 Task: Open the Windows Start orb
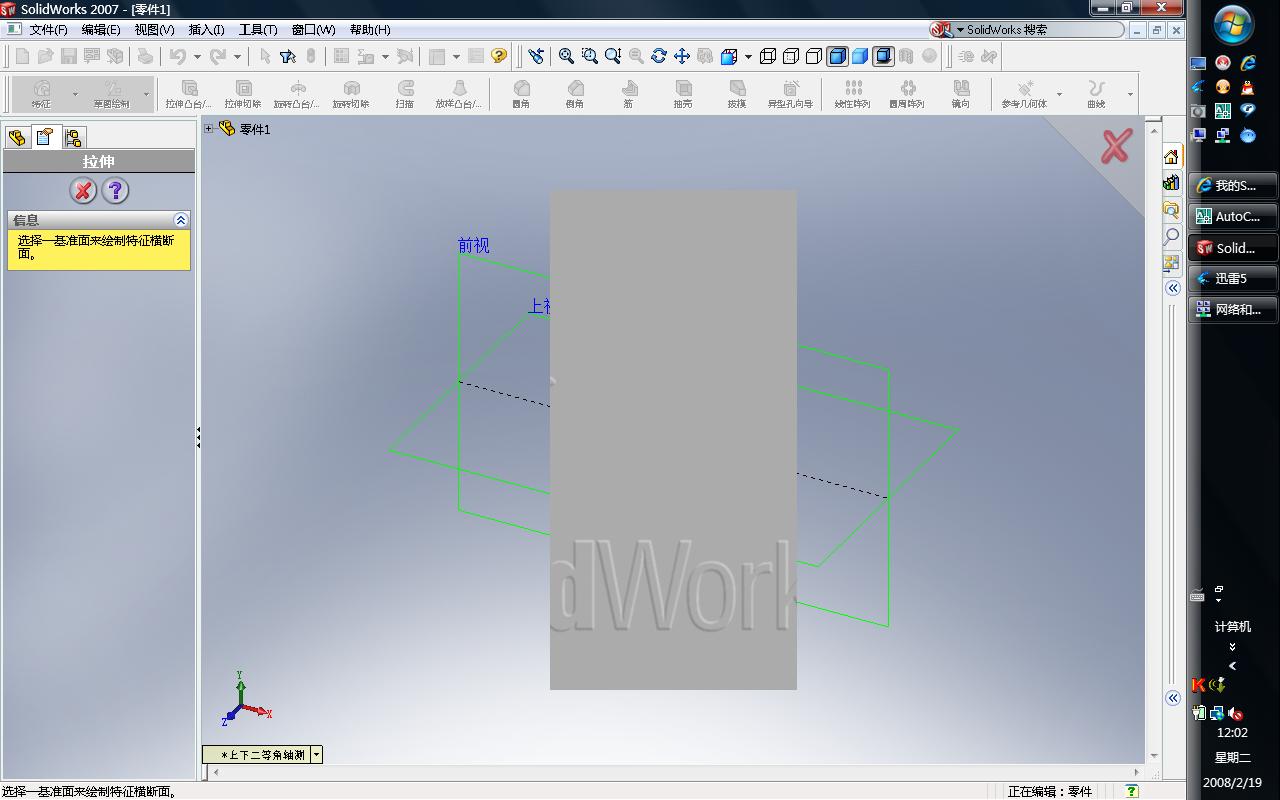(1234, 25)
